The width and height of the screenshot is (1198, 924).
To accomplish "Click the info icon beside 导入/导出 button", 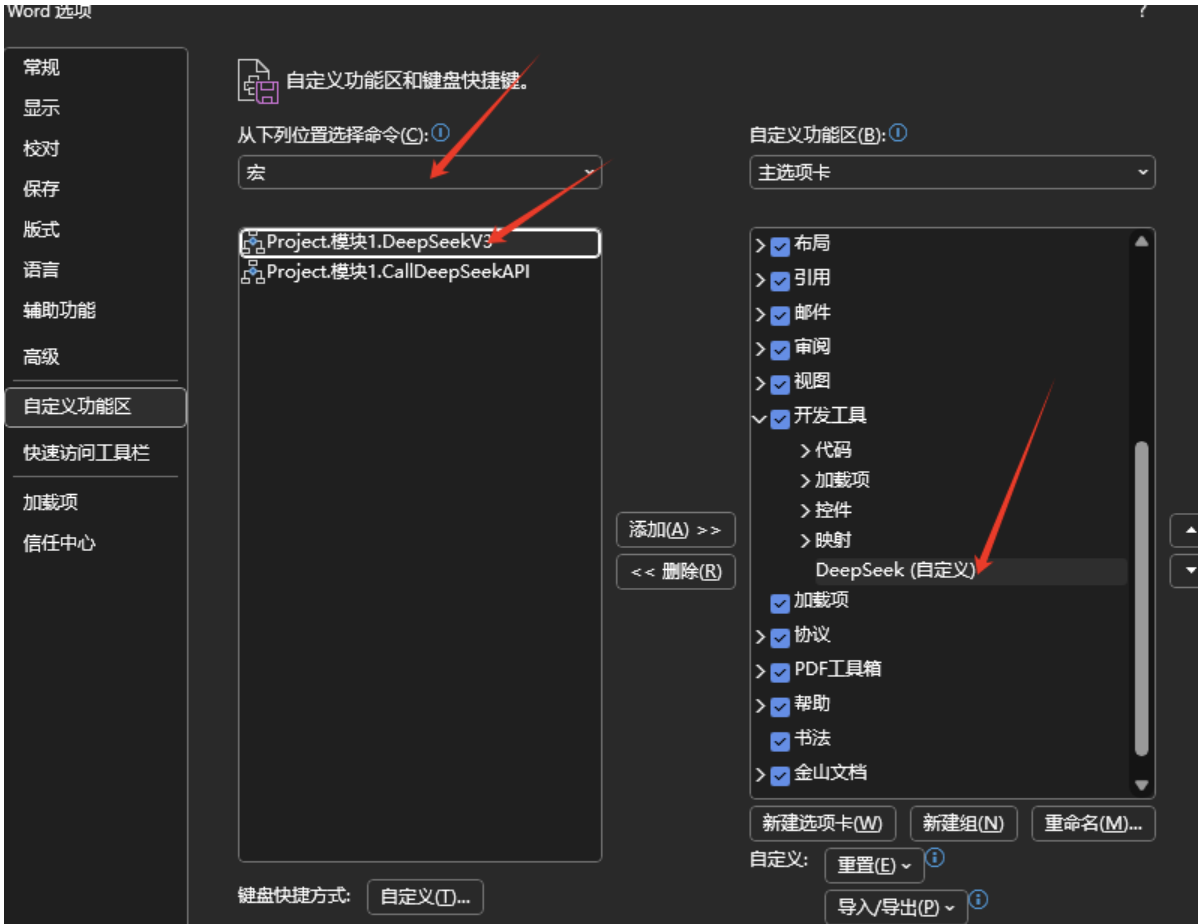I will point(978,899).
